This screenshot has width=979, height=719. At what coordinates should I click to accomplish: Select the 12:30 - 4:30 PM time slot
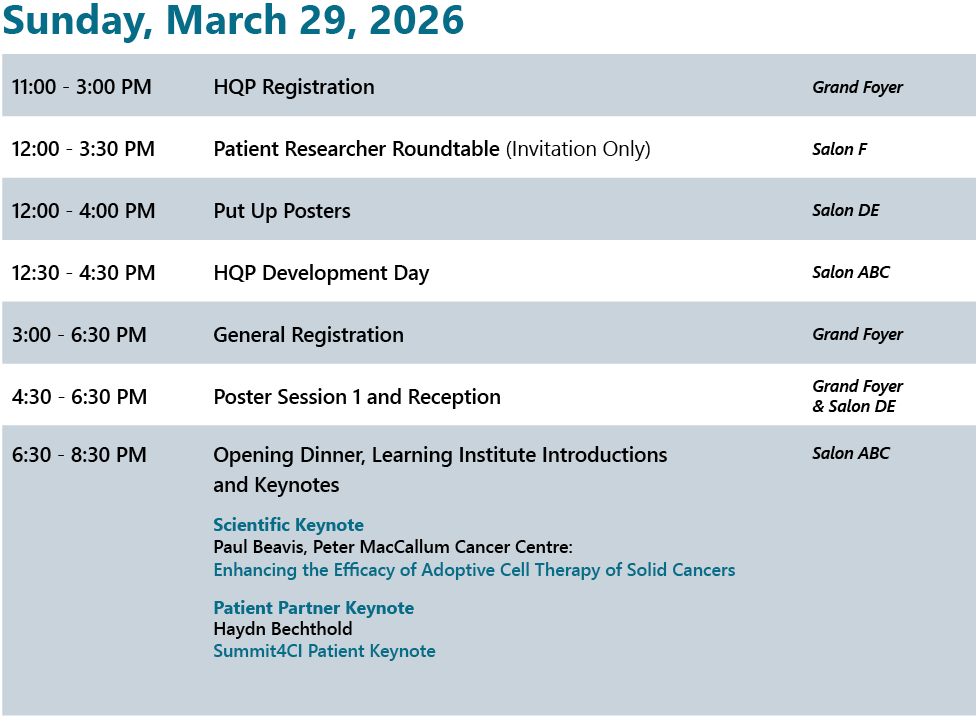click(x=84, y=273)
